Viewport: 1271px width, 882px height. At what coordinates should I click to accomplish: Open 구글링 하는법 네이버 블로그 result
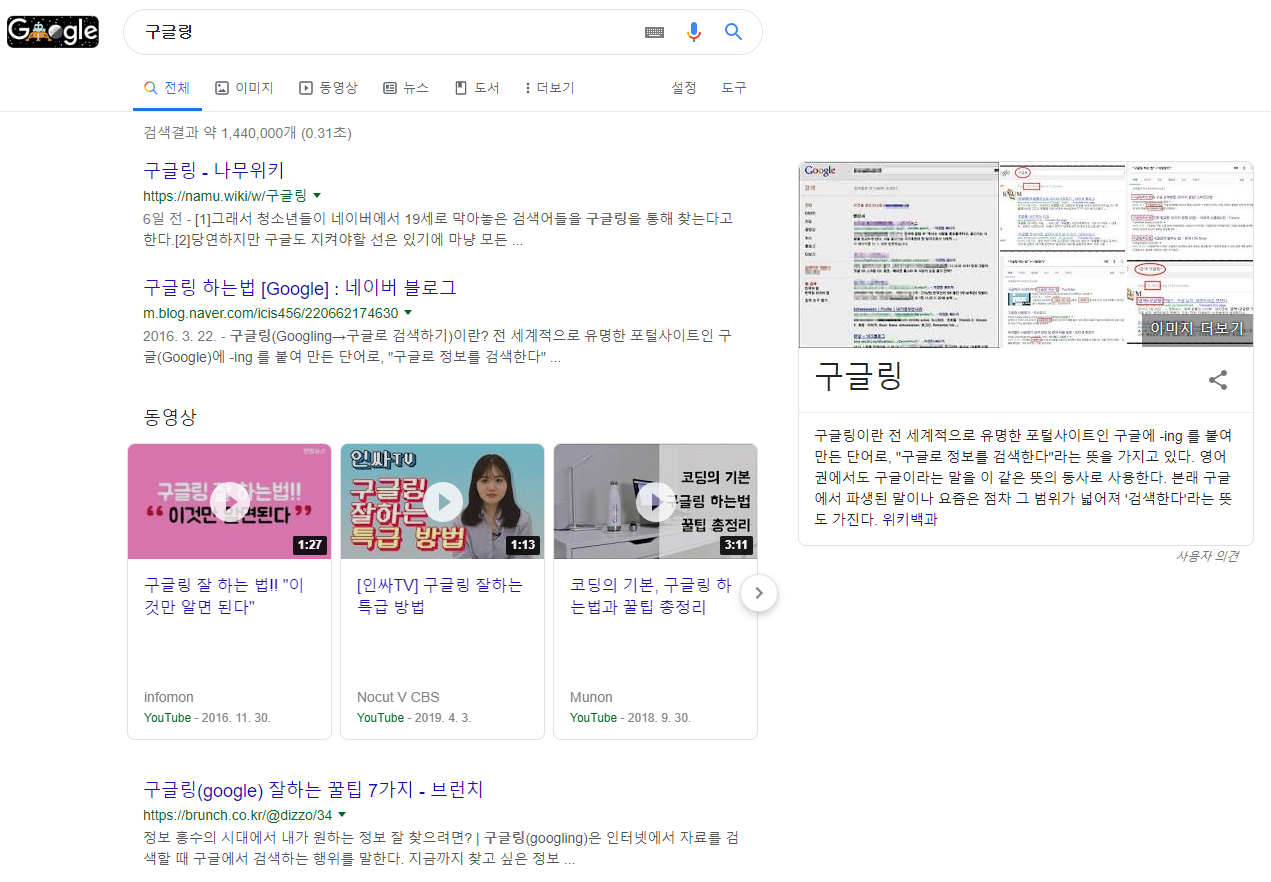pyautogui.click(x=300, y=288)
